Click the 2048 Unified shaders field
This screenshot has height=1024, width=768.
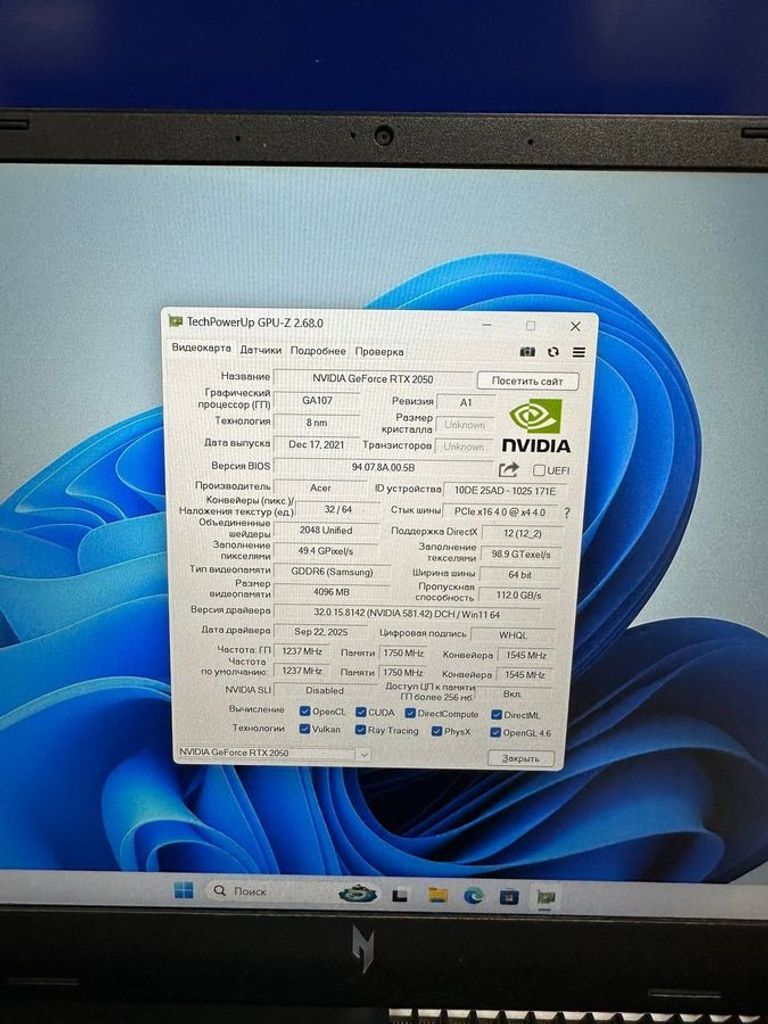(x=326, y=530)
